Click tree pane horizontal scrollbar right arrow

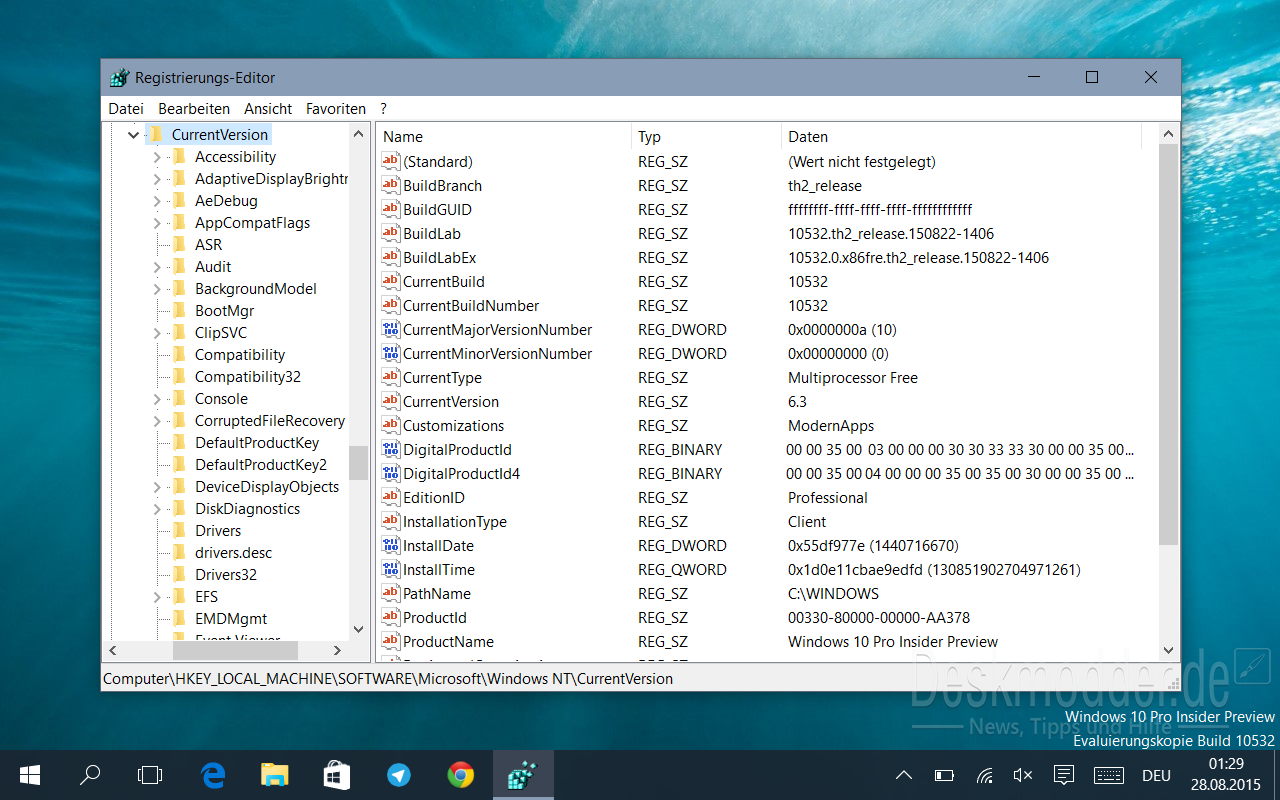click(x=337, y=650)
